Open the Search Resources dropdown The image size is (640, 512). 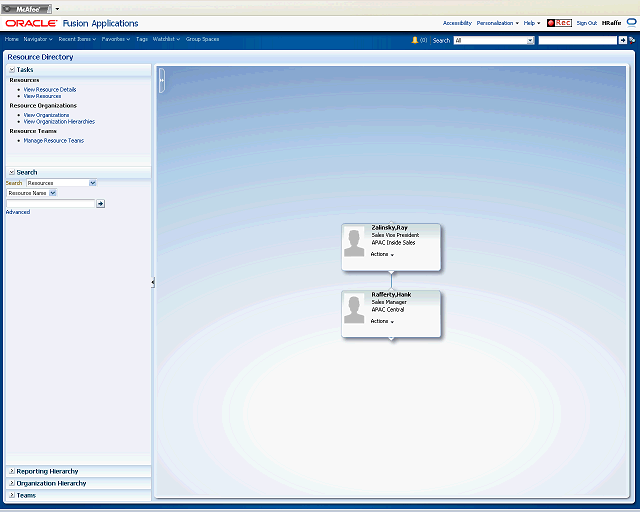coord(93,183)
